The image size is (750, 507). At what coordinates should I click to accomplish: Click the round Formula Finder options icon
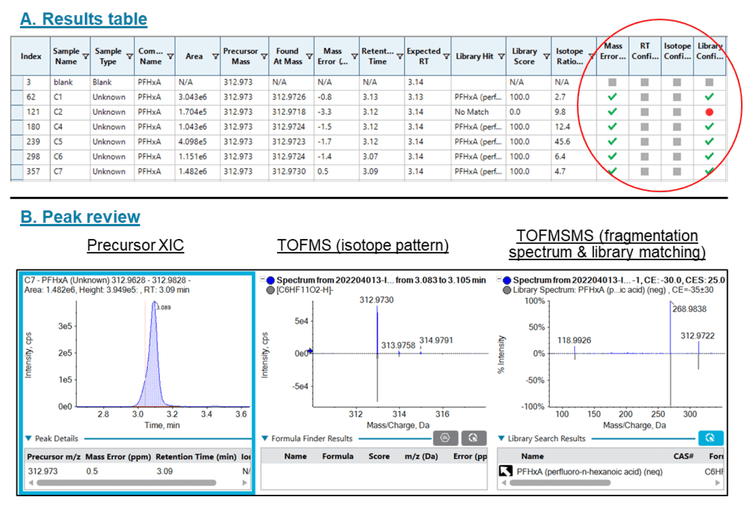tap(444, 438)
